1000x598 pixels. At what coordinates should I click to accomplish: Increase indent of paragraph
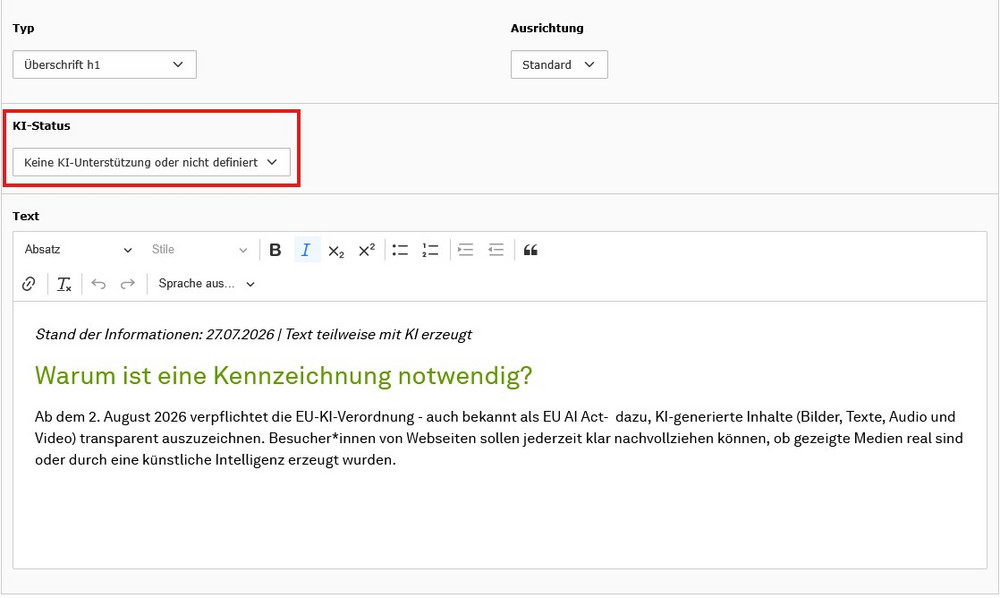[466, 250]
